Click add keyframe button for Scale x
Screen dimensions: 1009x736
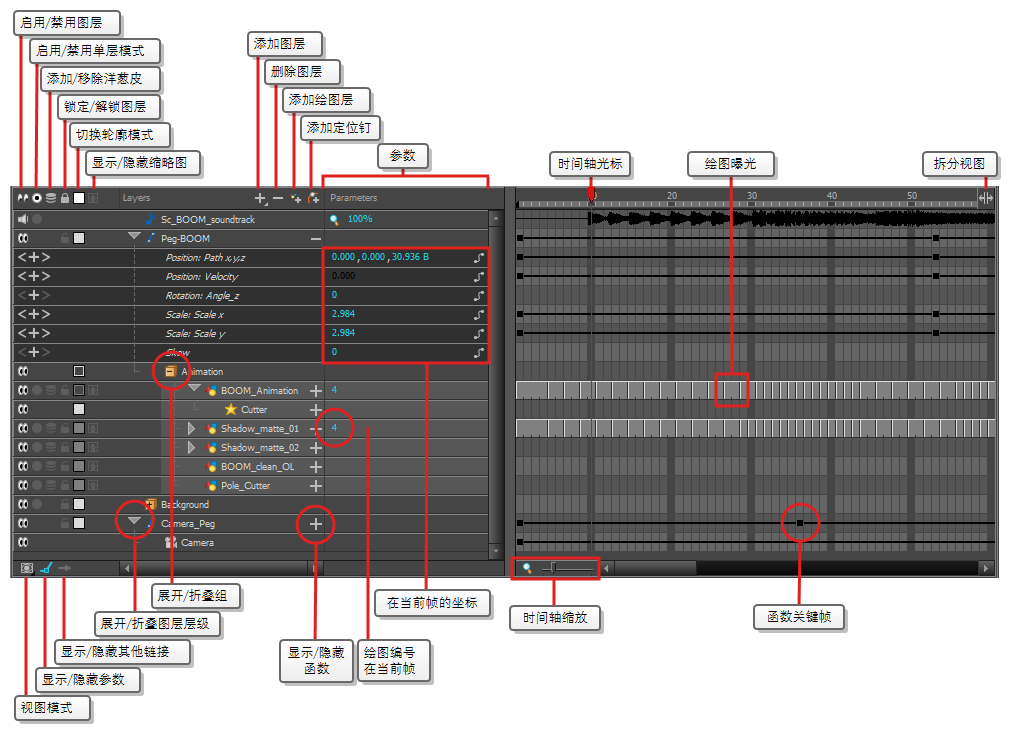pos(34,315)
